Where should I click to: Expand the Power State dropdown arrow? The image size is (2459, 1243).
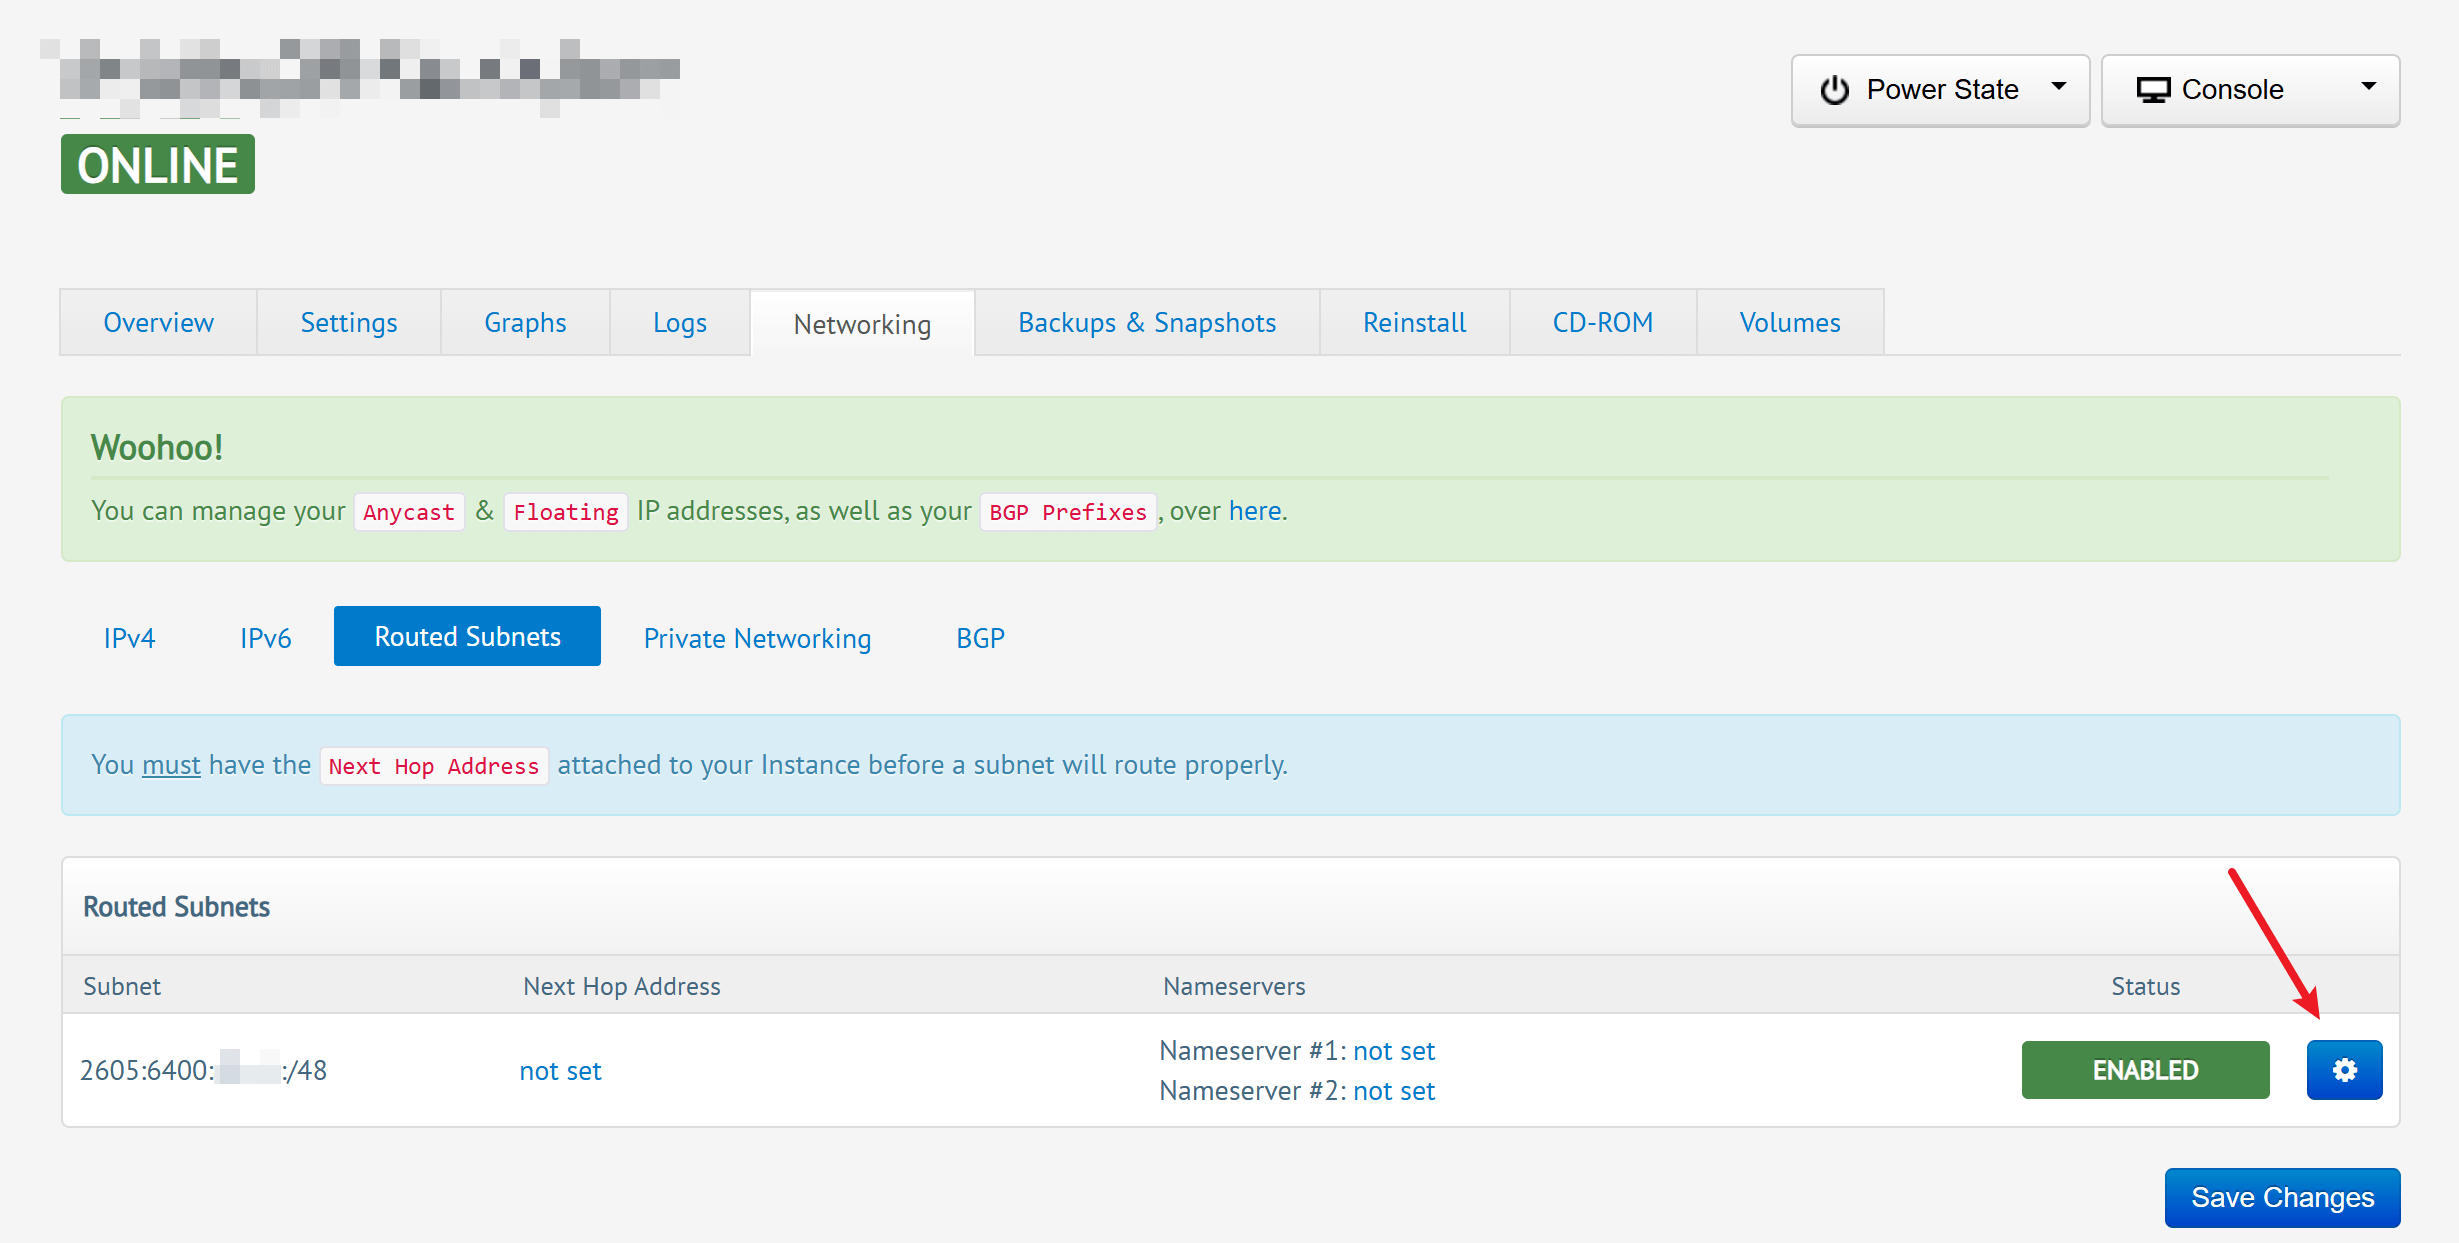[x=2059, y=87]
